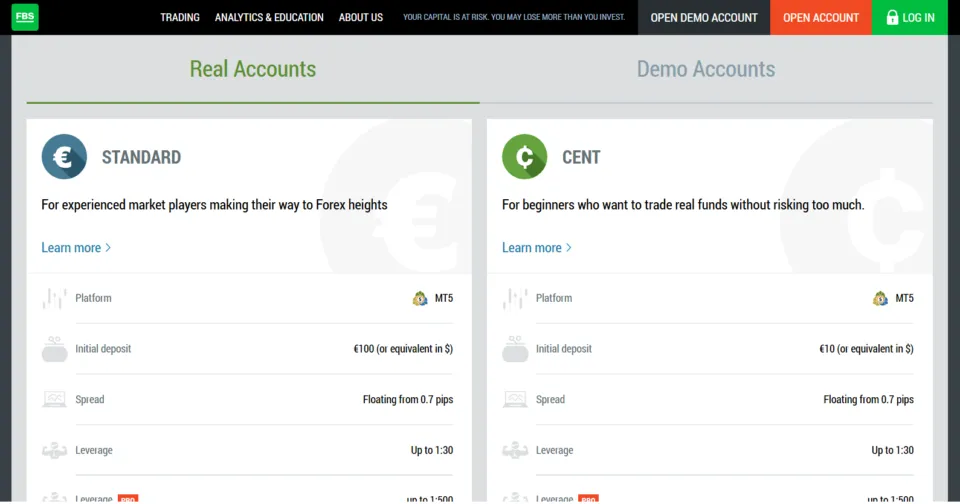960x504 pixels.
Task: Click the MT5 logo icon in Standard card
Action: [x=420, y=298]
